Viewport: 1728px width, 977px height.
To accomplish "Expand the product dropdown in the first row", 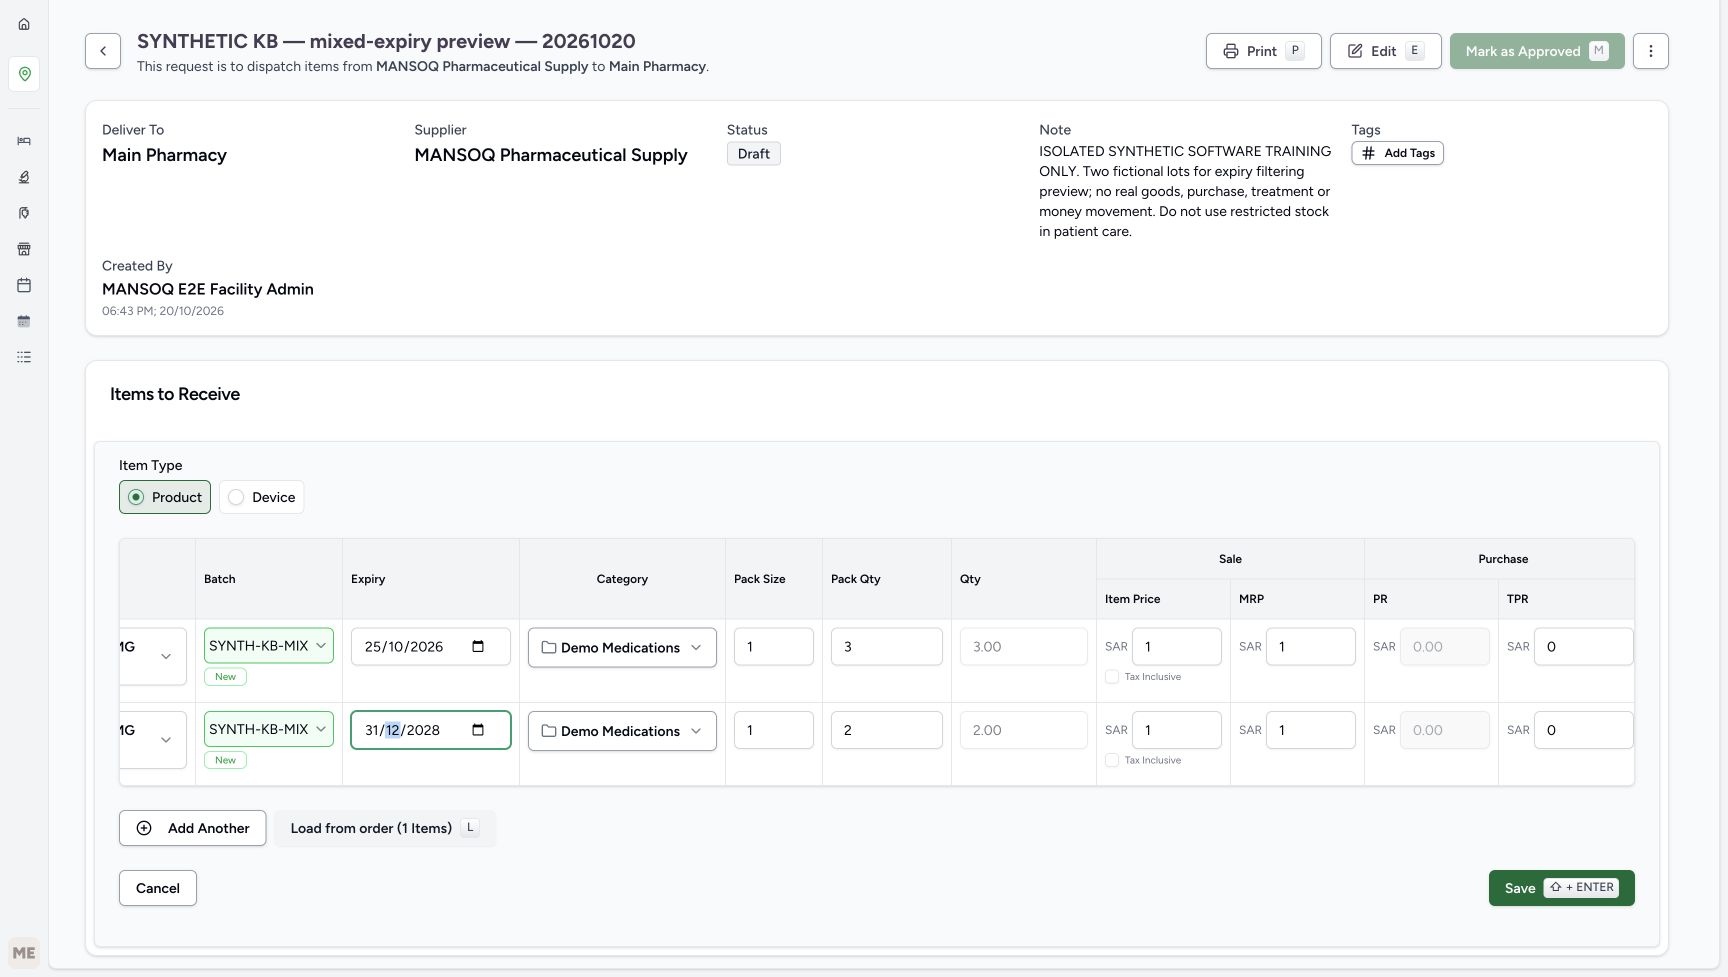I will pyautogui.click(x=153, y=656).
